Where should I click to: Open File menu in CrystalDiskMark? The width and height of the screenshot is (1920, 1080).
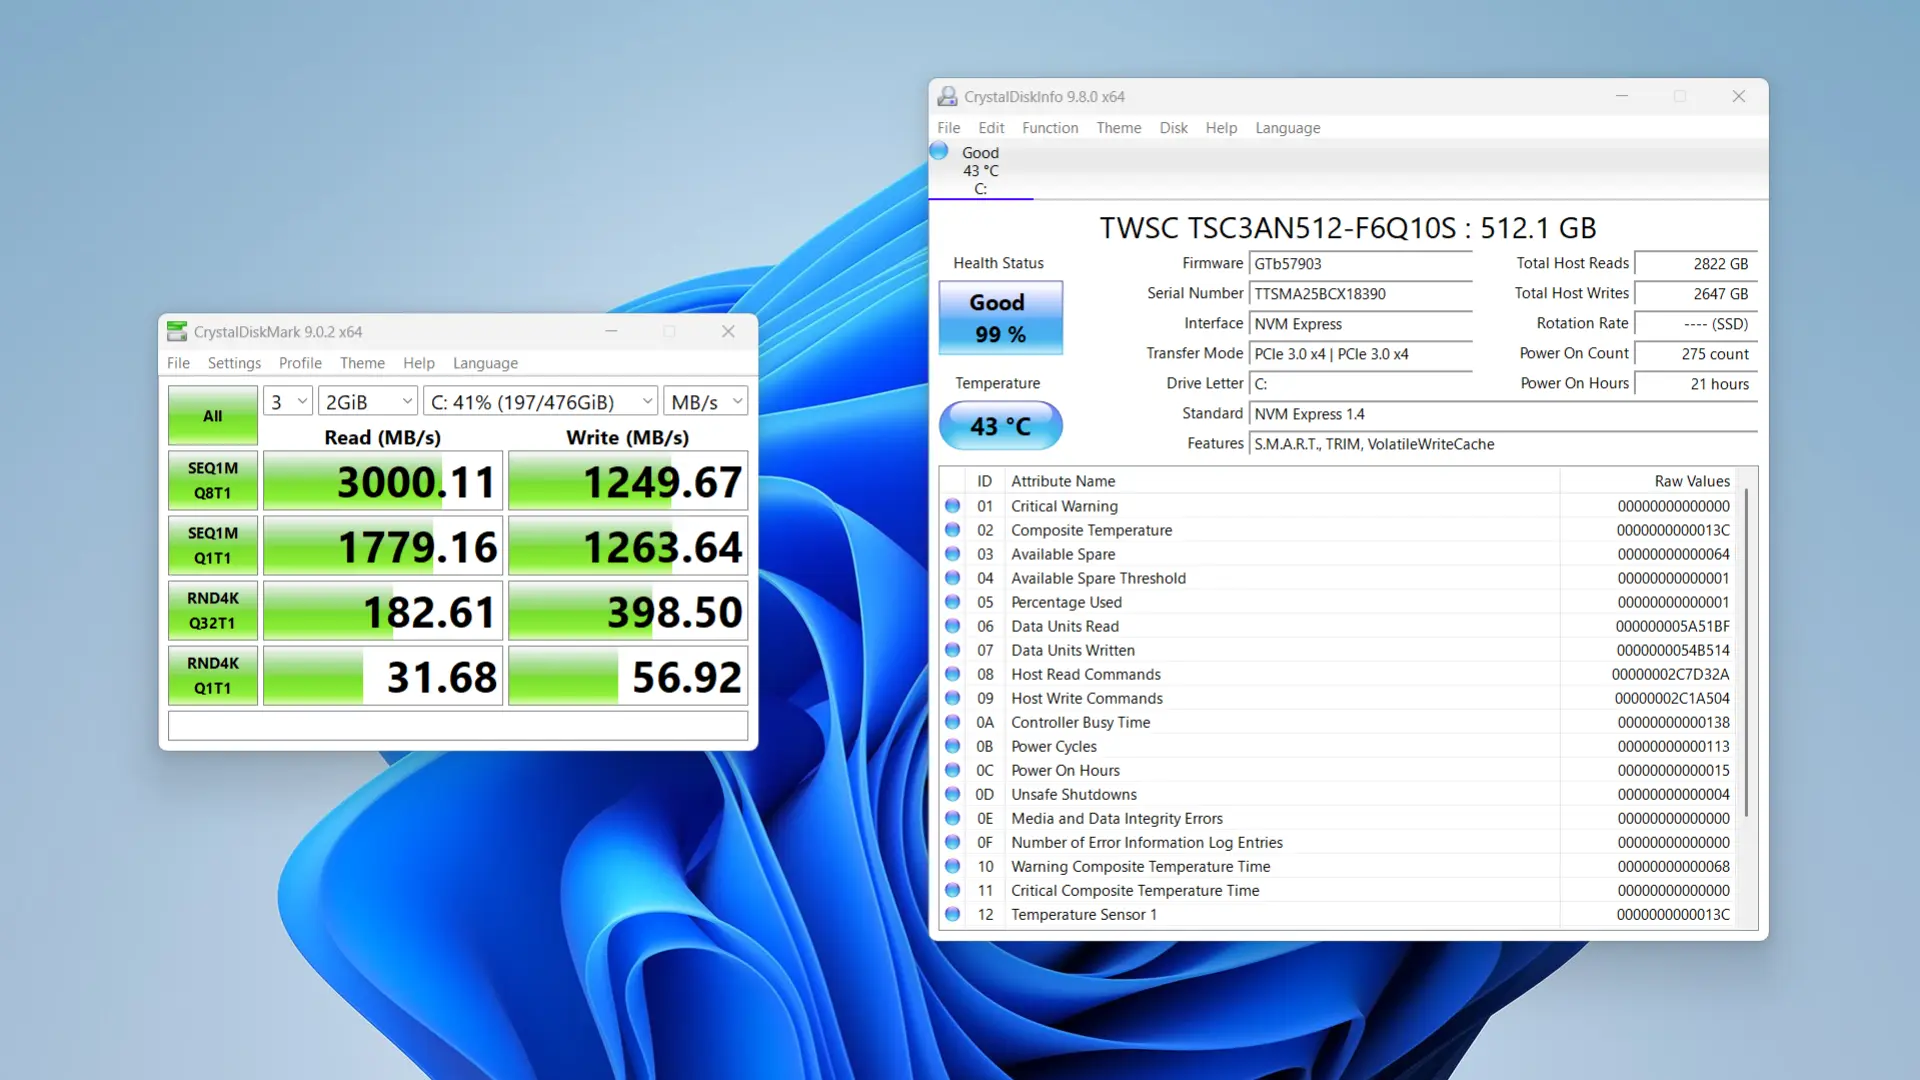point(178,363)
